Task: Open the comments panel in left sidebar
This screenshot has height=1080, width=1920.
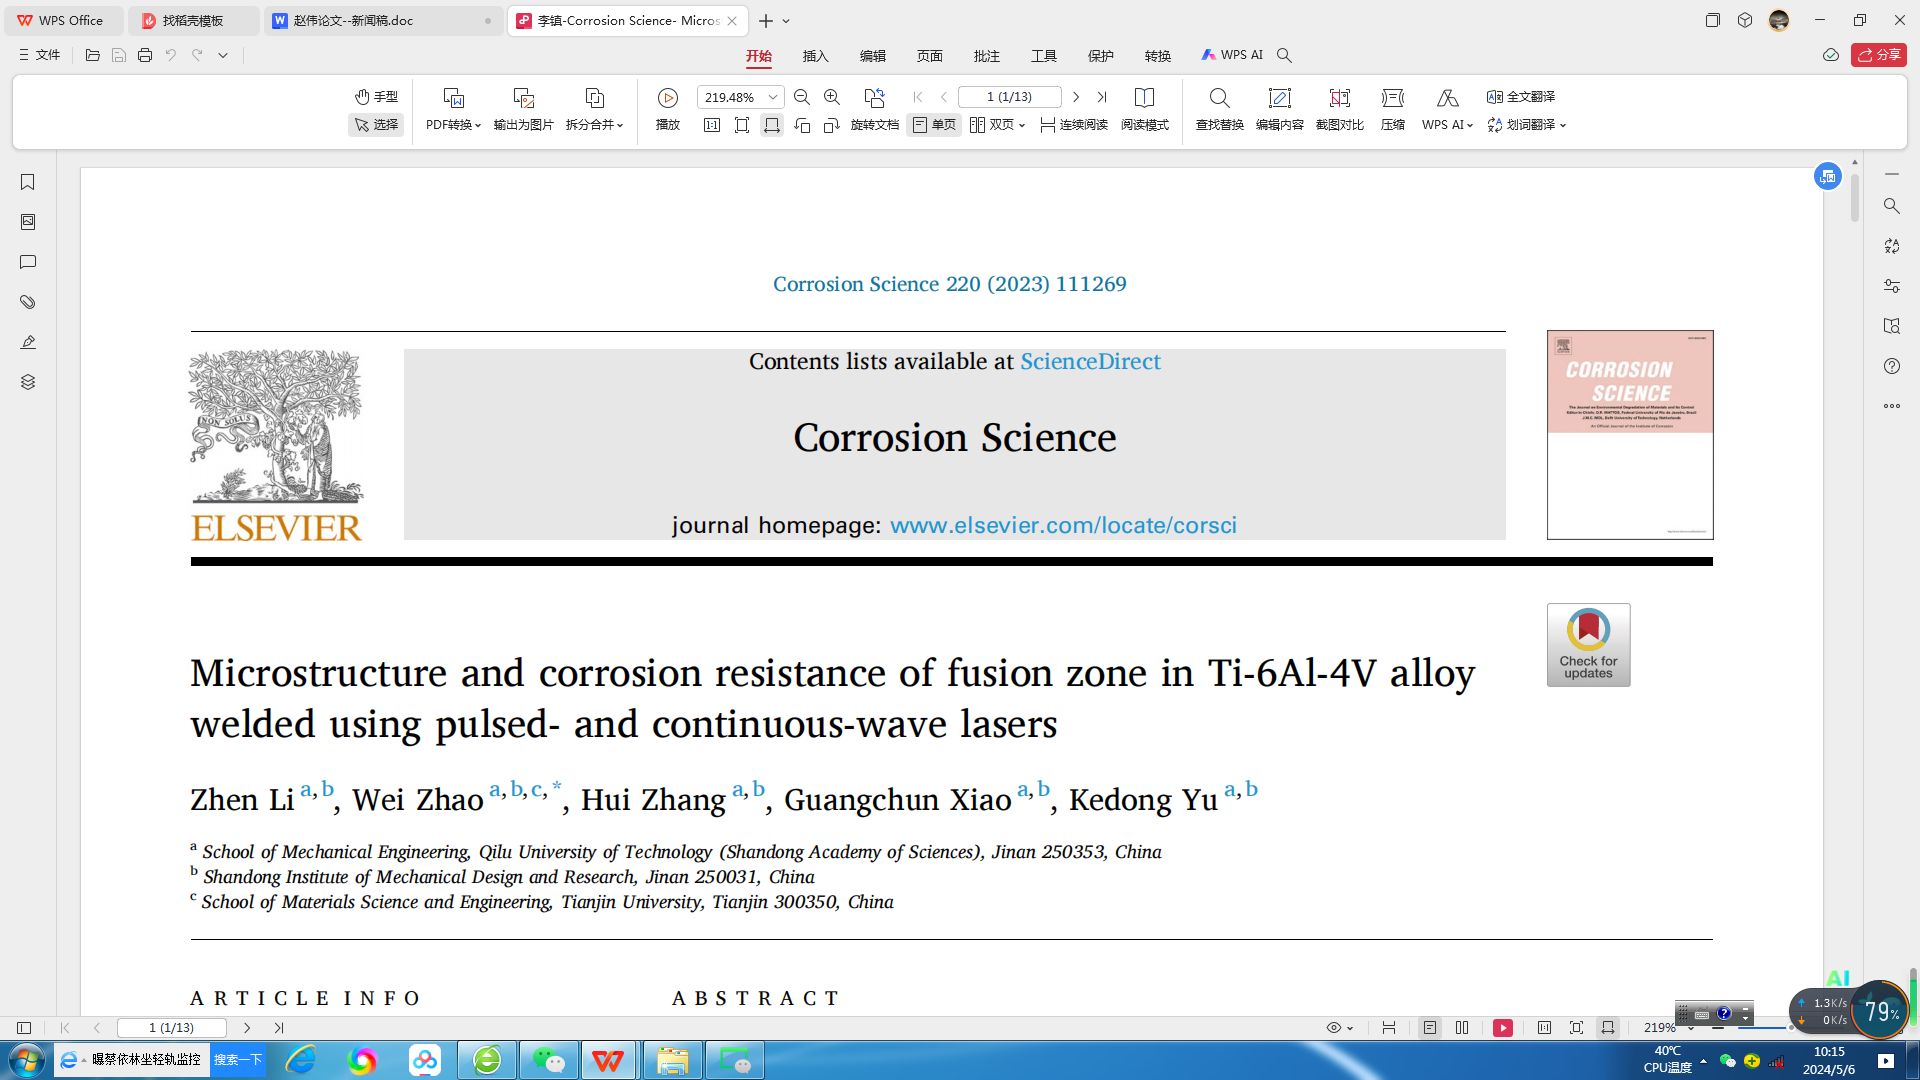Action: point(28,262)
